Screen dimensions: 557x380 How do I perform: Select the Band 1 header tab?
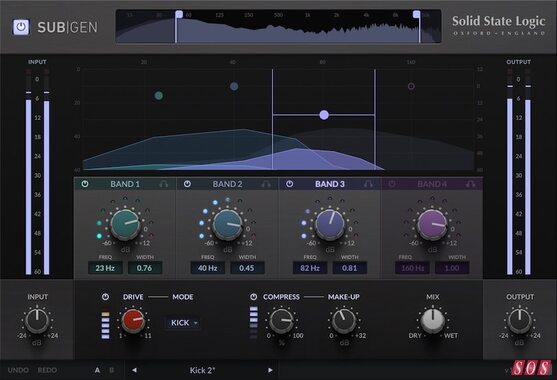point(125,184)
